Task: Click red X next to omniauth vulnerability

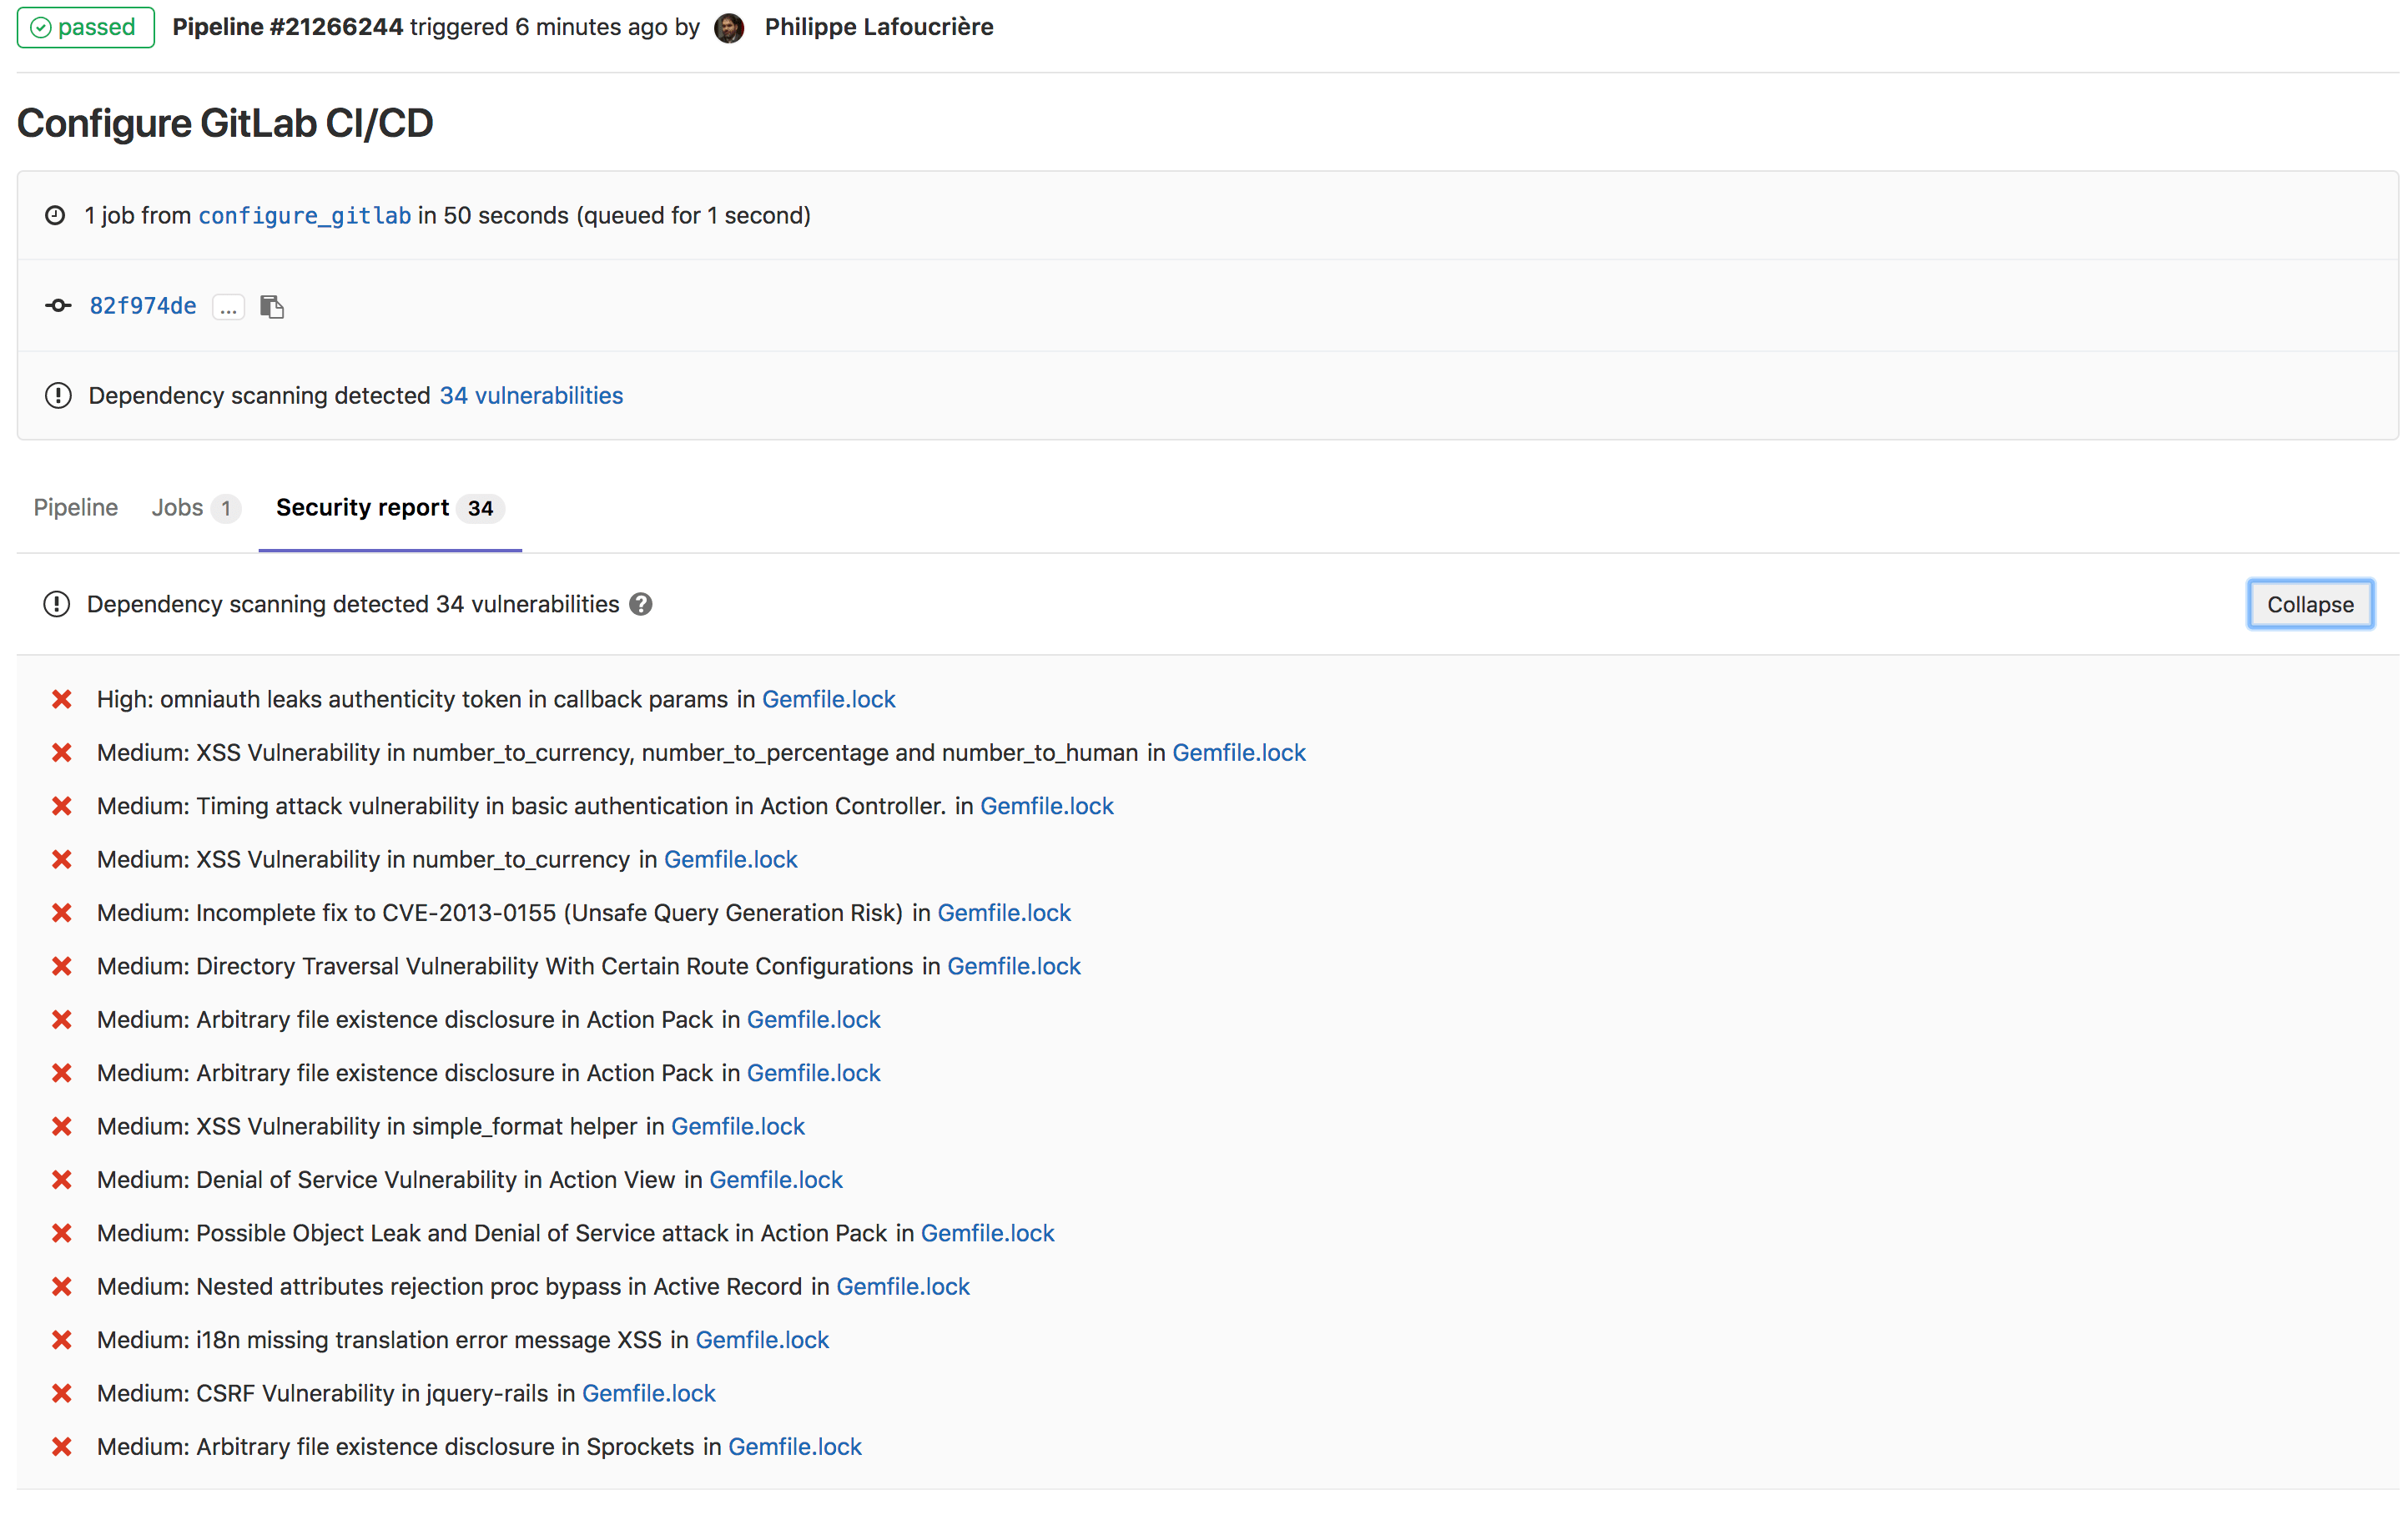Action: pos(62,699)
